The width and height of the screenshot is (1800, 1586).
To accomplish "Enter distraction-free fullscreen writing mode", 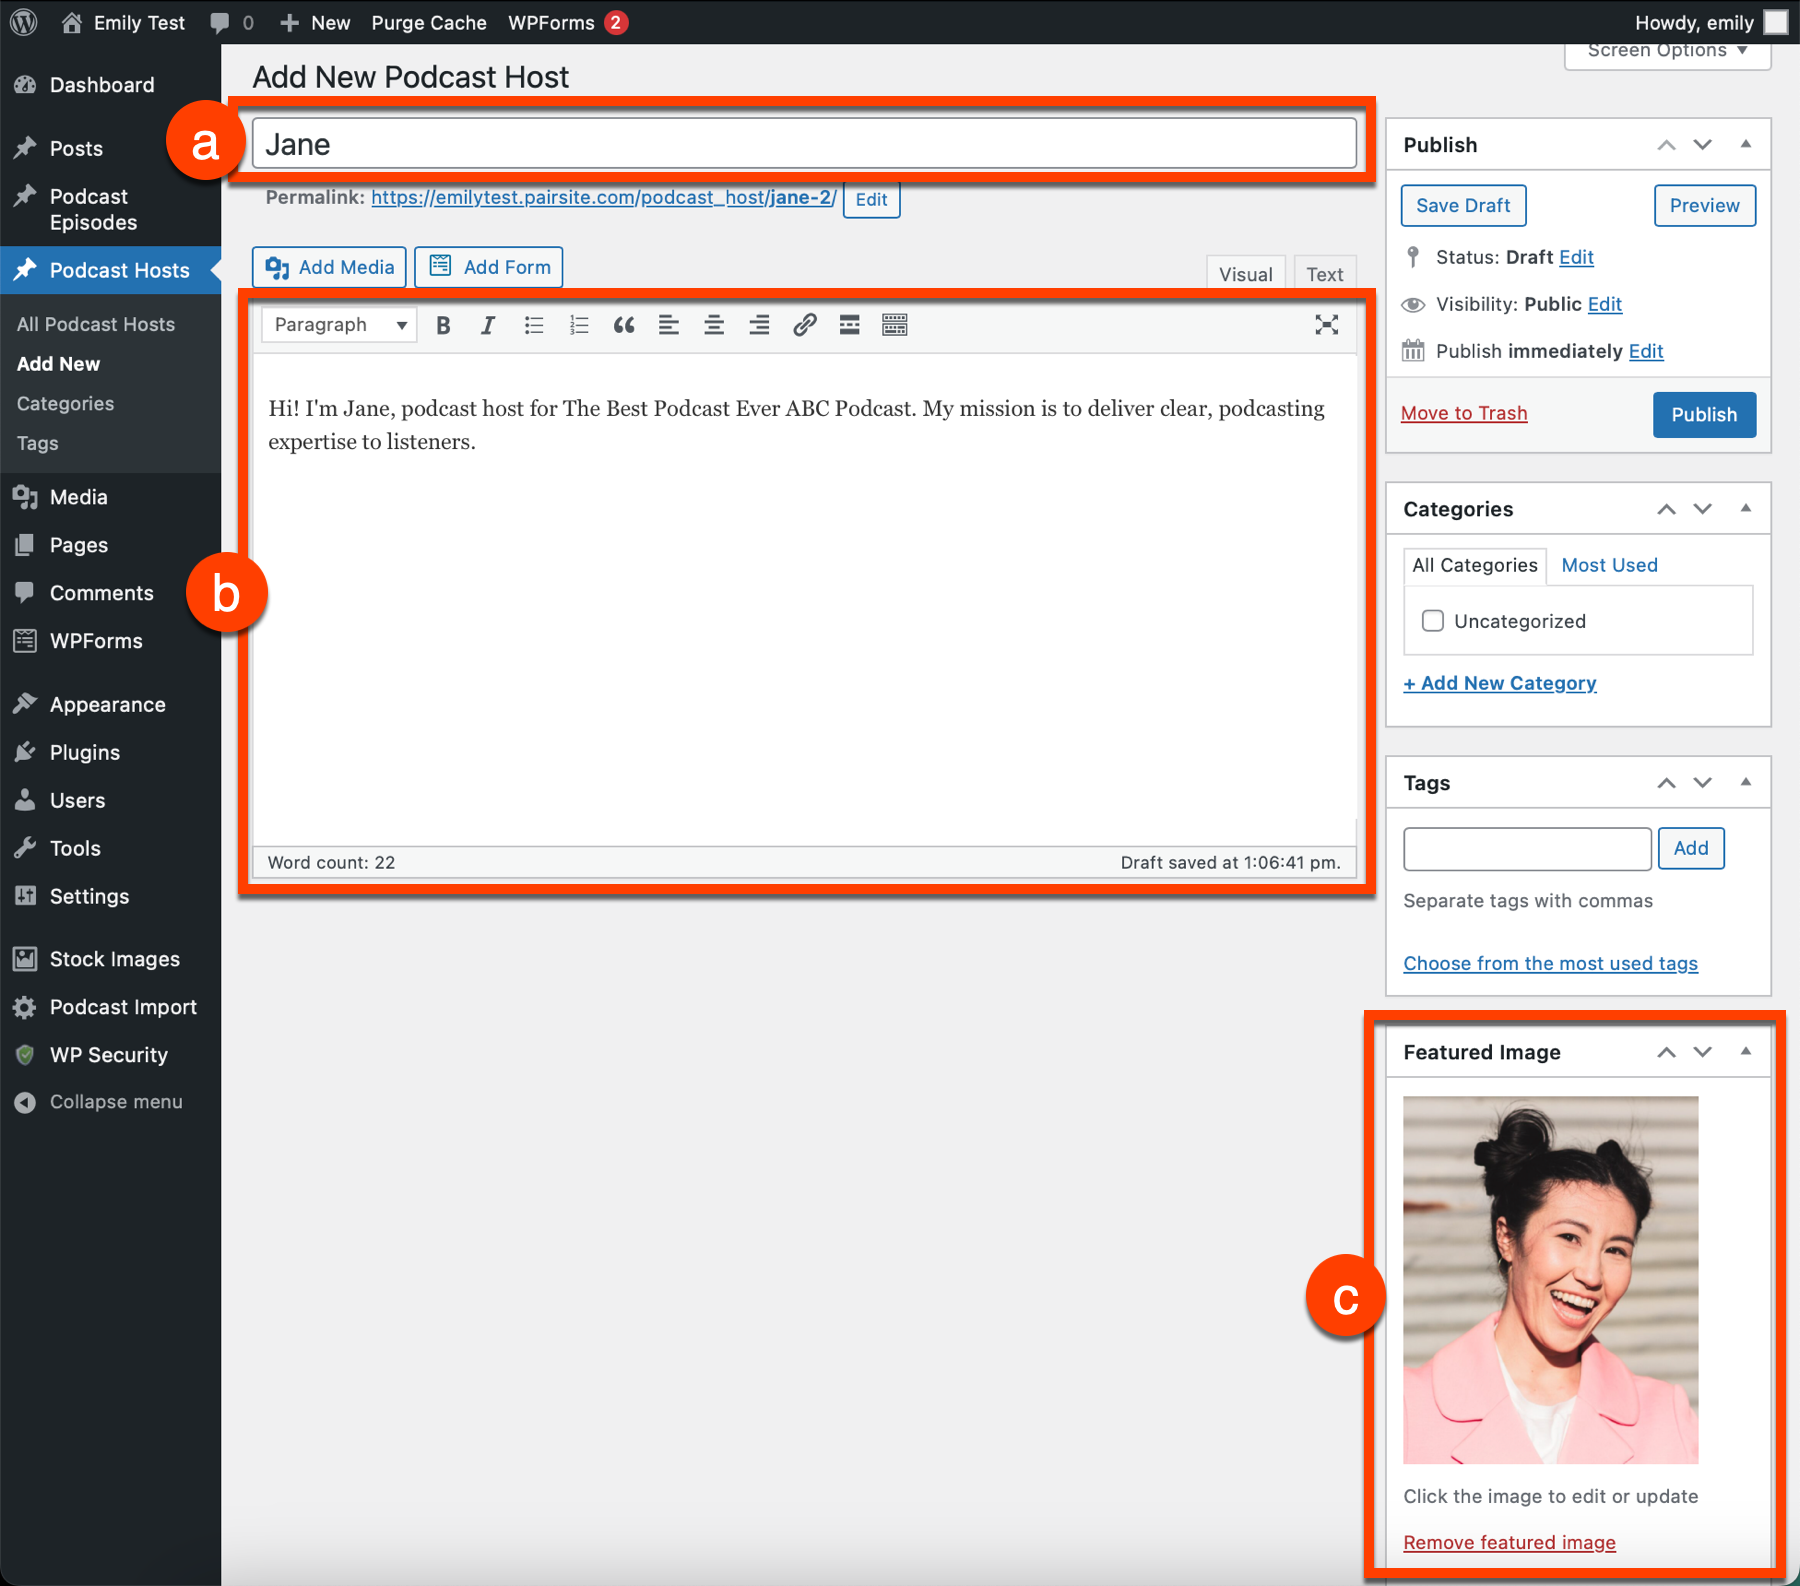I will tap(1327, 325).
